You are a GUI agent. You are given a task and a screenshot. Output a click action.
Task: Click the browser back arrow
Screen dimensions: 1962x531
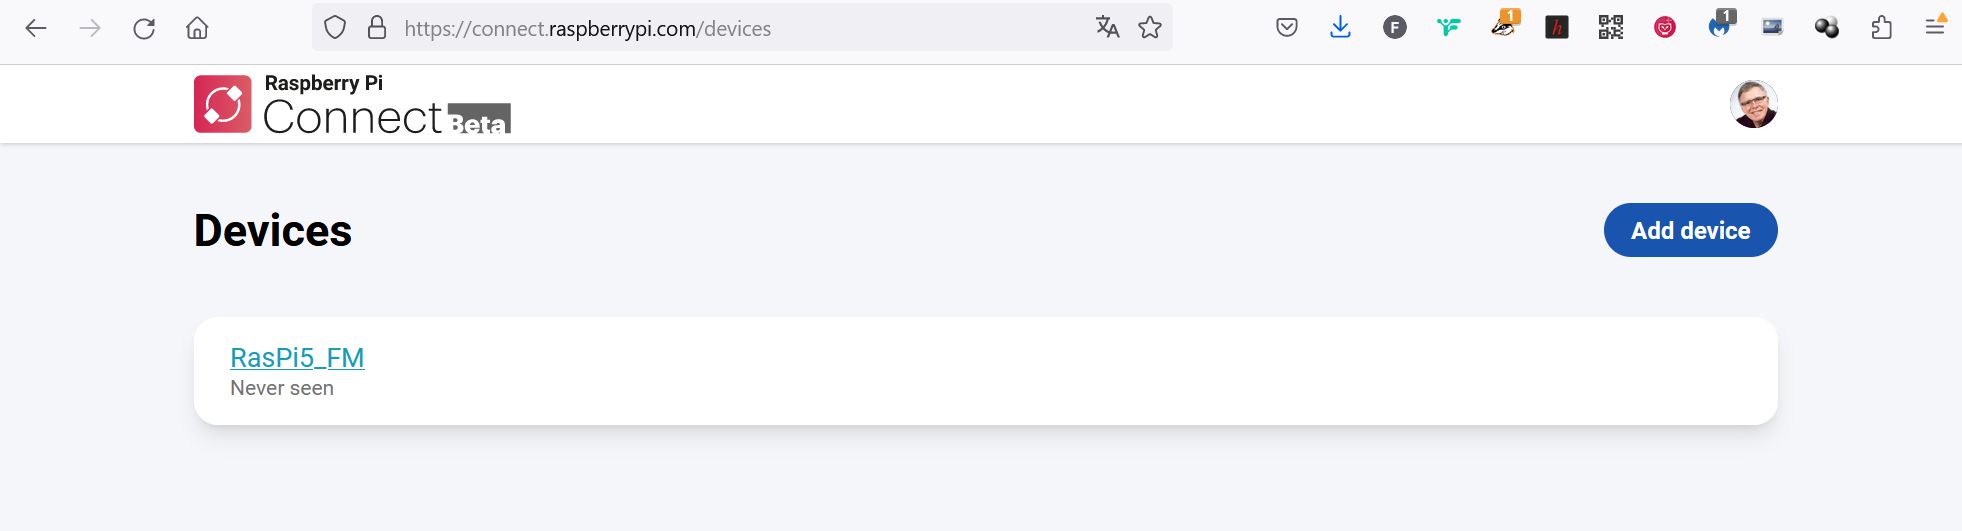[x=36, y=28]
